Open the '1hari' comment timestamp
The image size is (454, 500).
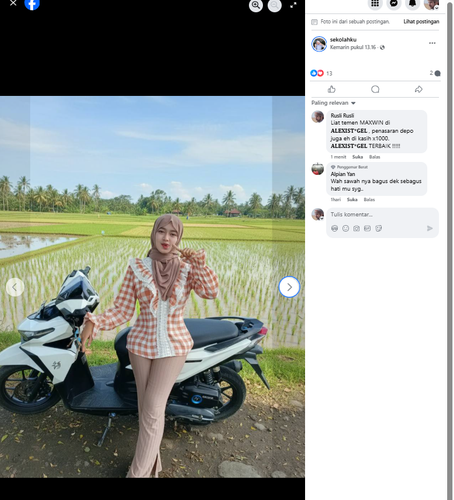point(336,200)
